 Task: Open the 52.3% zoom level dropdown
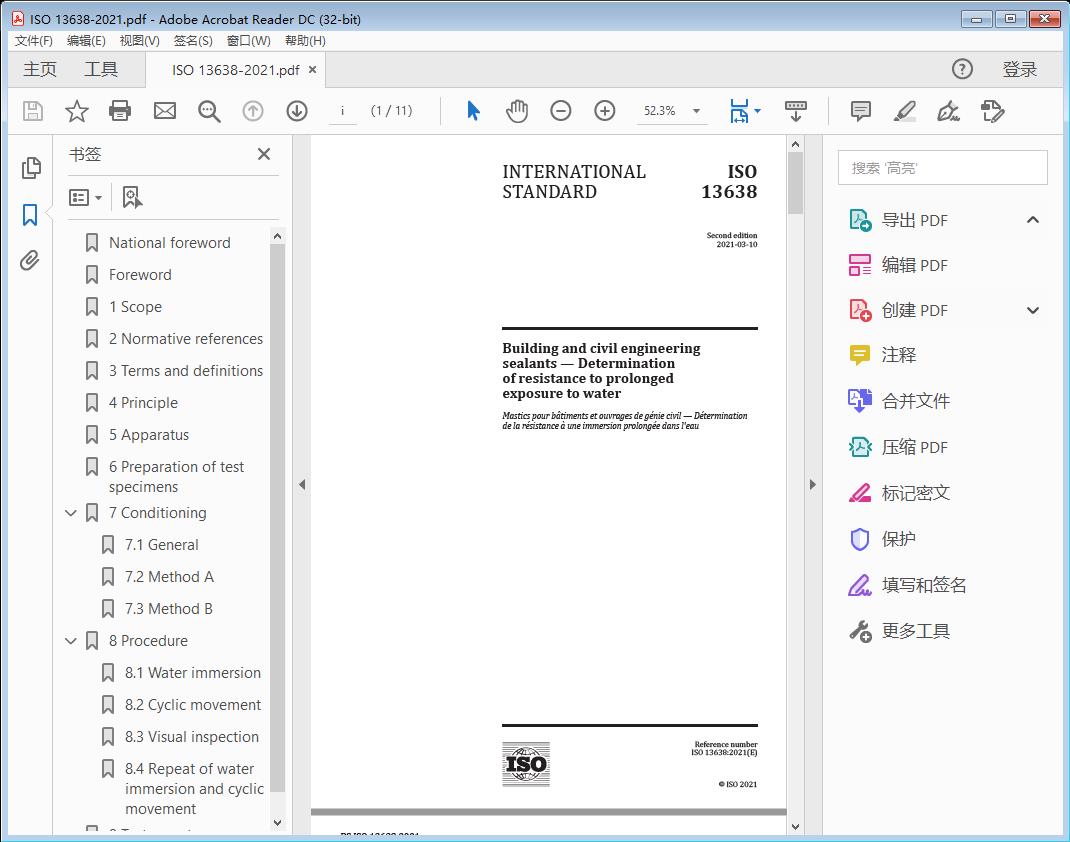coord(696,111)
